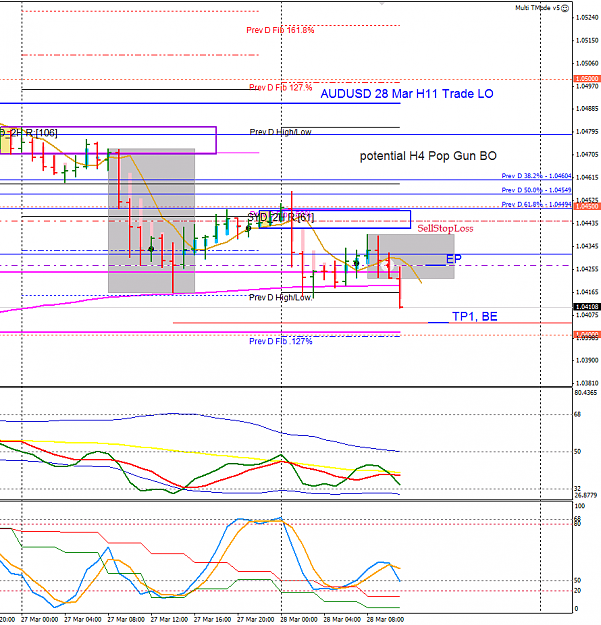Click the SellStopLoss label
This screenshot has height=625, width=601.
pos(445,228)
